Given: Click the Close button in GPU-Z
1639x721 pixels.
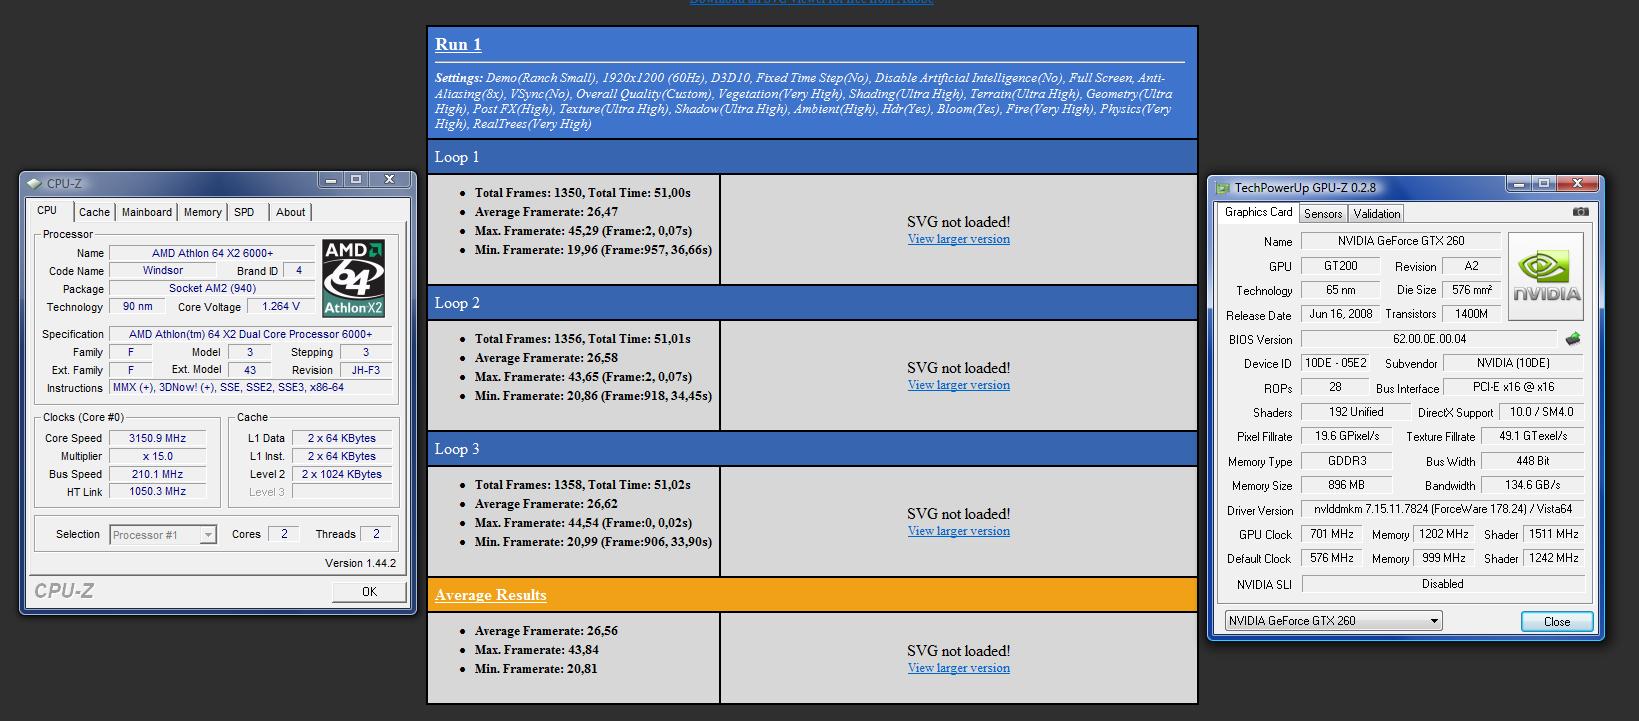Looking at the screenshot, I should [1557, 622].
